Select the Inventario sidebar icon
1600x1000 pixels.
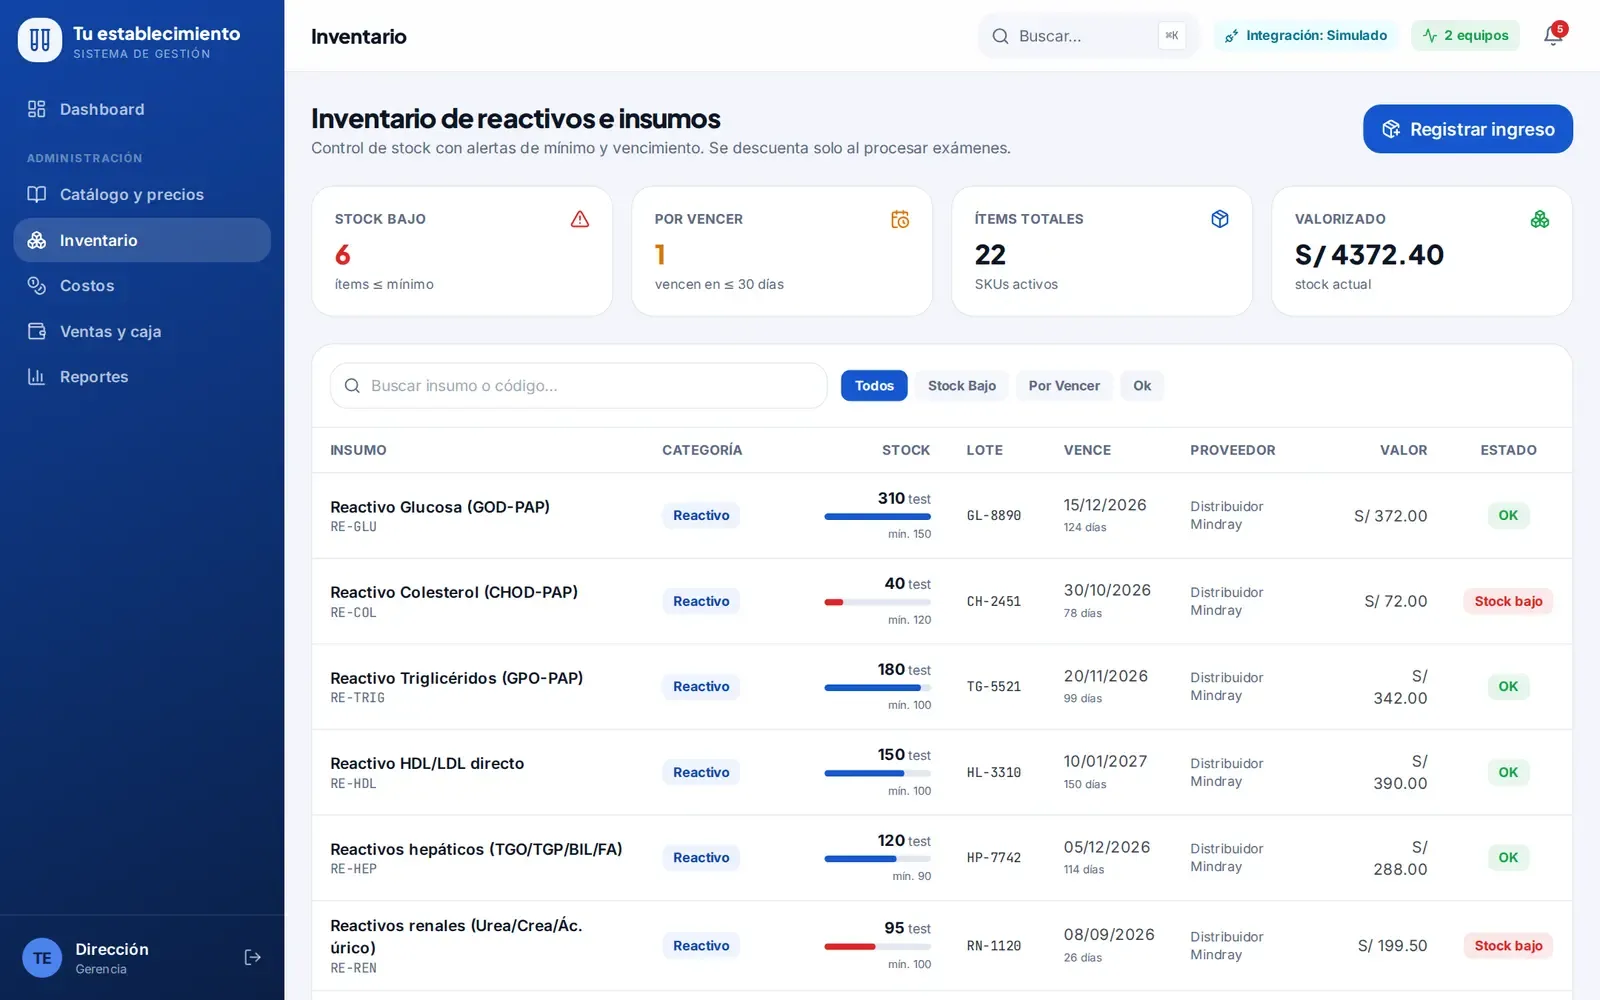coord(37,240)
